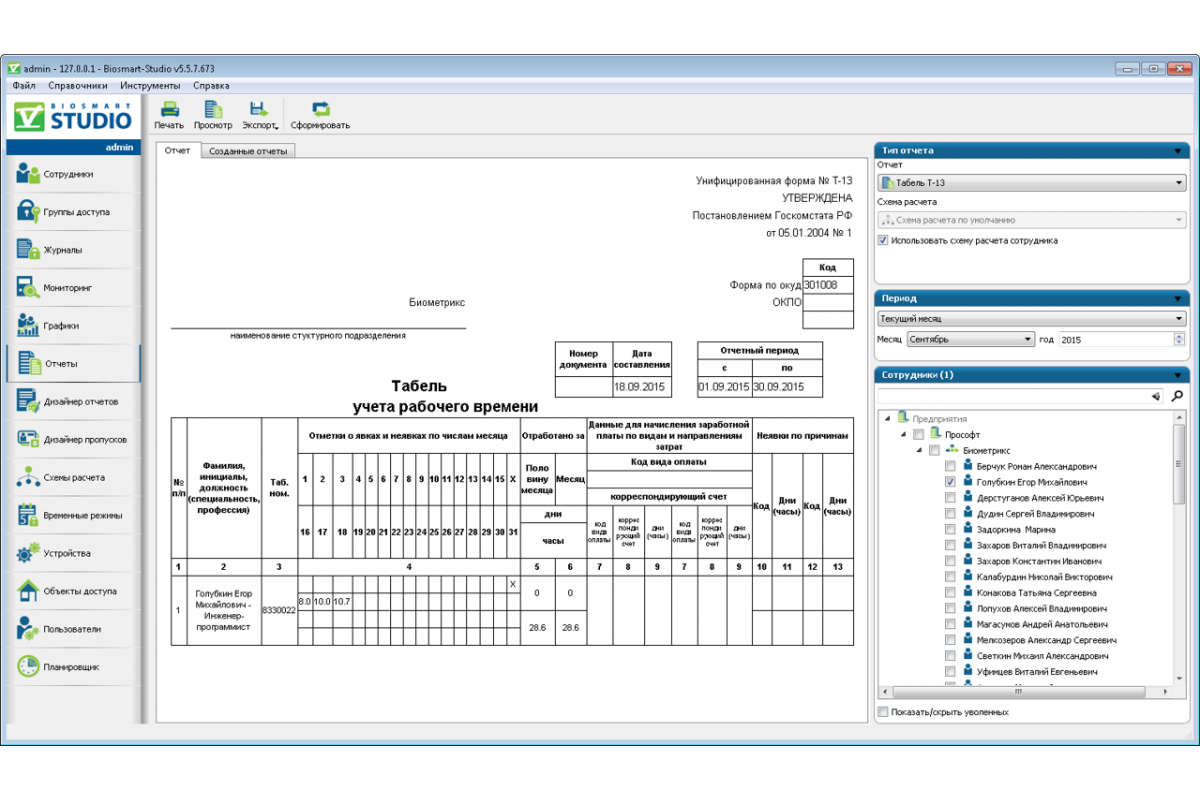Select the checkbox for Дудин Сергей Владимирович
The width and height of the screenshot is (1200, 800).
point(950,514)
